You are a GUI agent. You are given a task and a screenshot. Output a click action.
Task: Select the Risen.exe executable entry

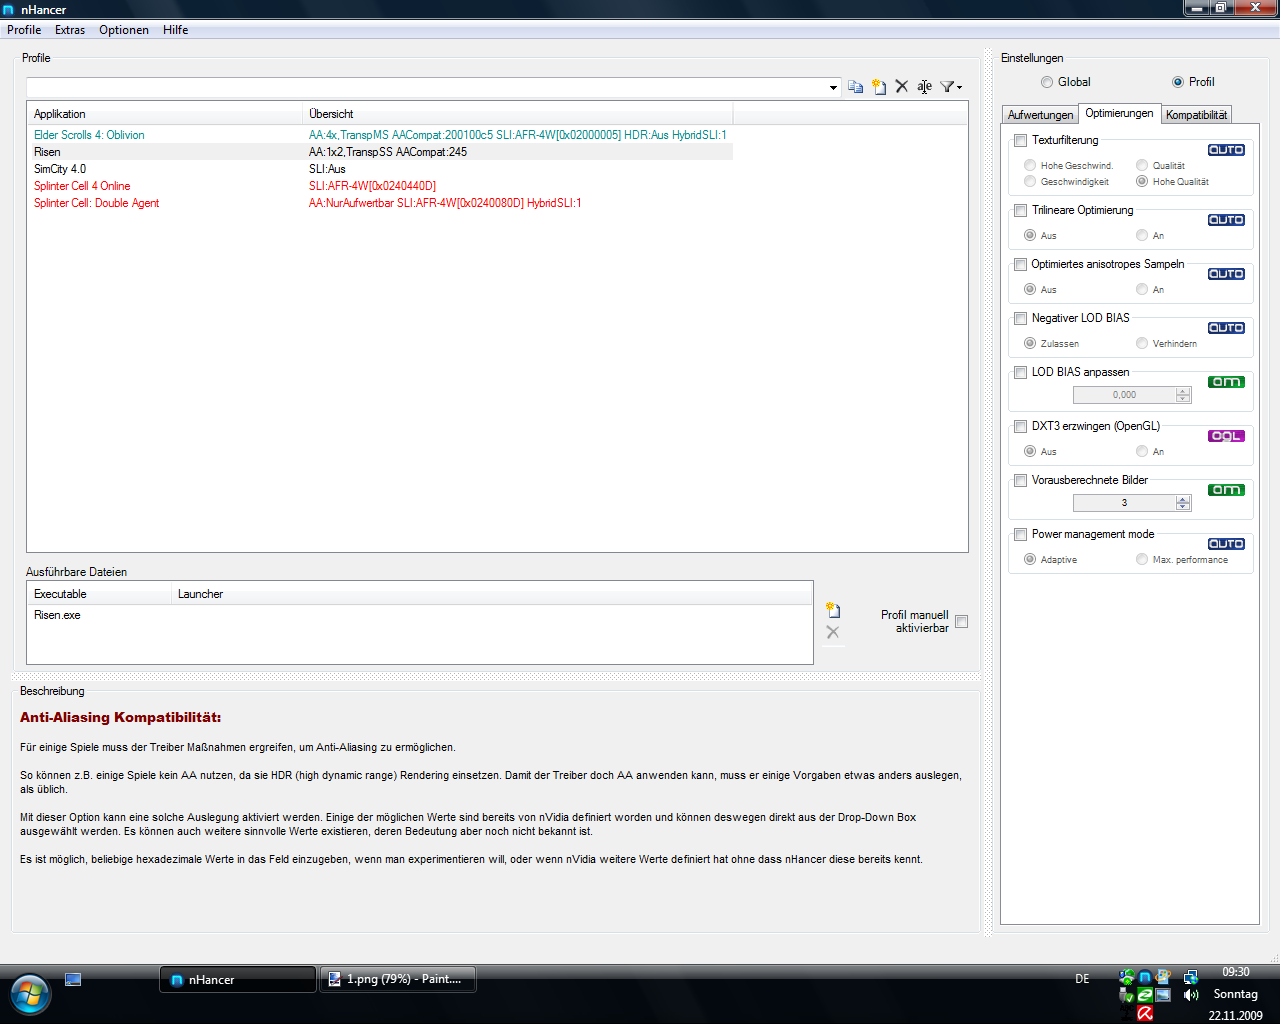(x=57, y=615)
